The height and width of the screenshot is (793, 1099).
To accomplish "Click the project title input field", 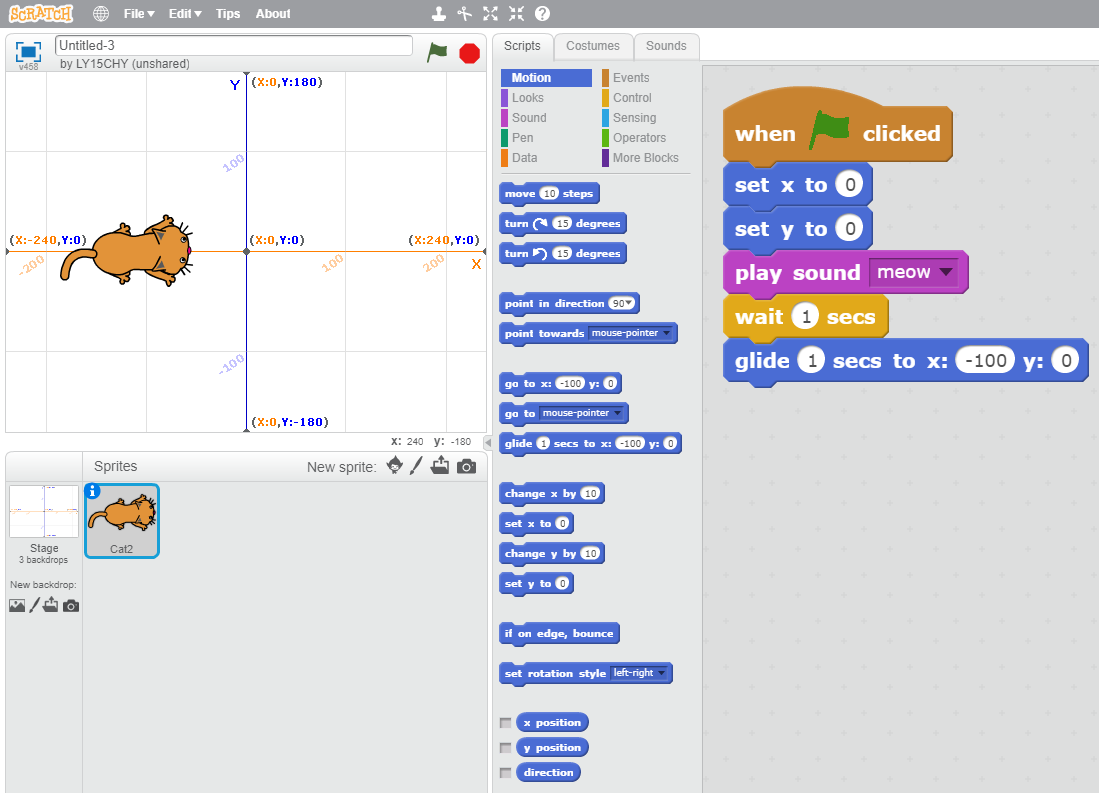I will tap(234, 46).
